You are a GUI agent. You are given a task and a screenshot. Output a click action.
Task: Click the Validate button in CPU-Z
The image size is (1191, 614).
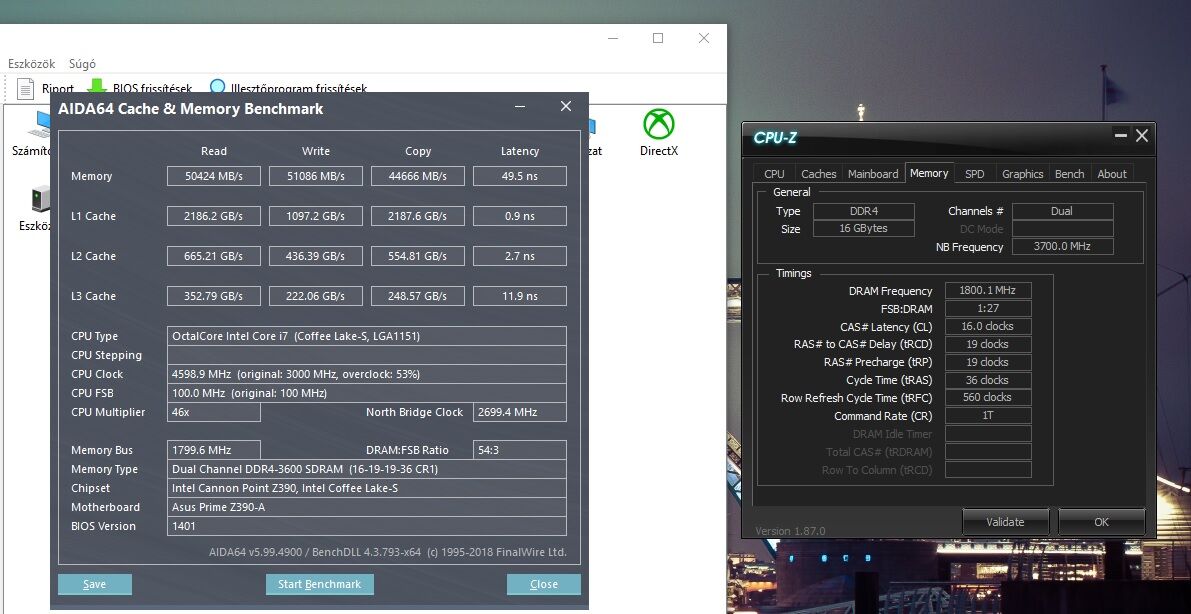1005,522
